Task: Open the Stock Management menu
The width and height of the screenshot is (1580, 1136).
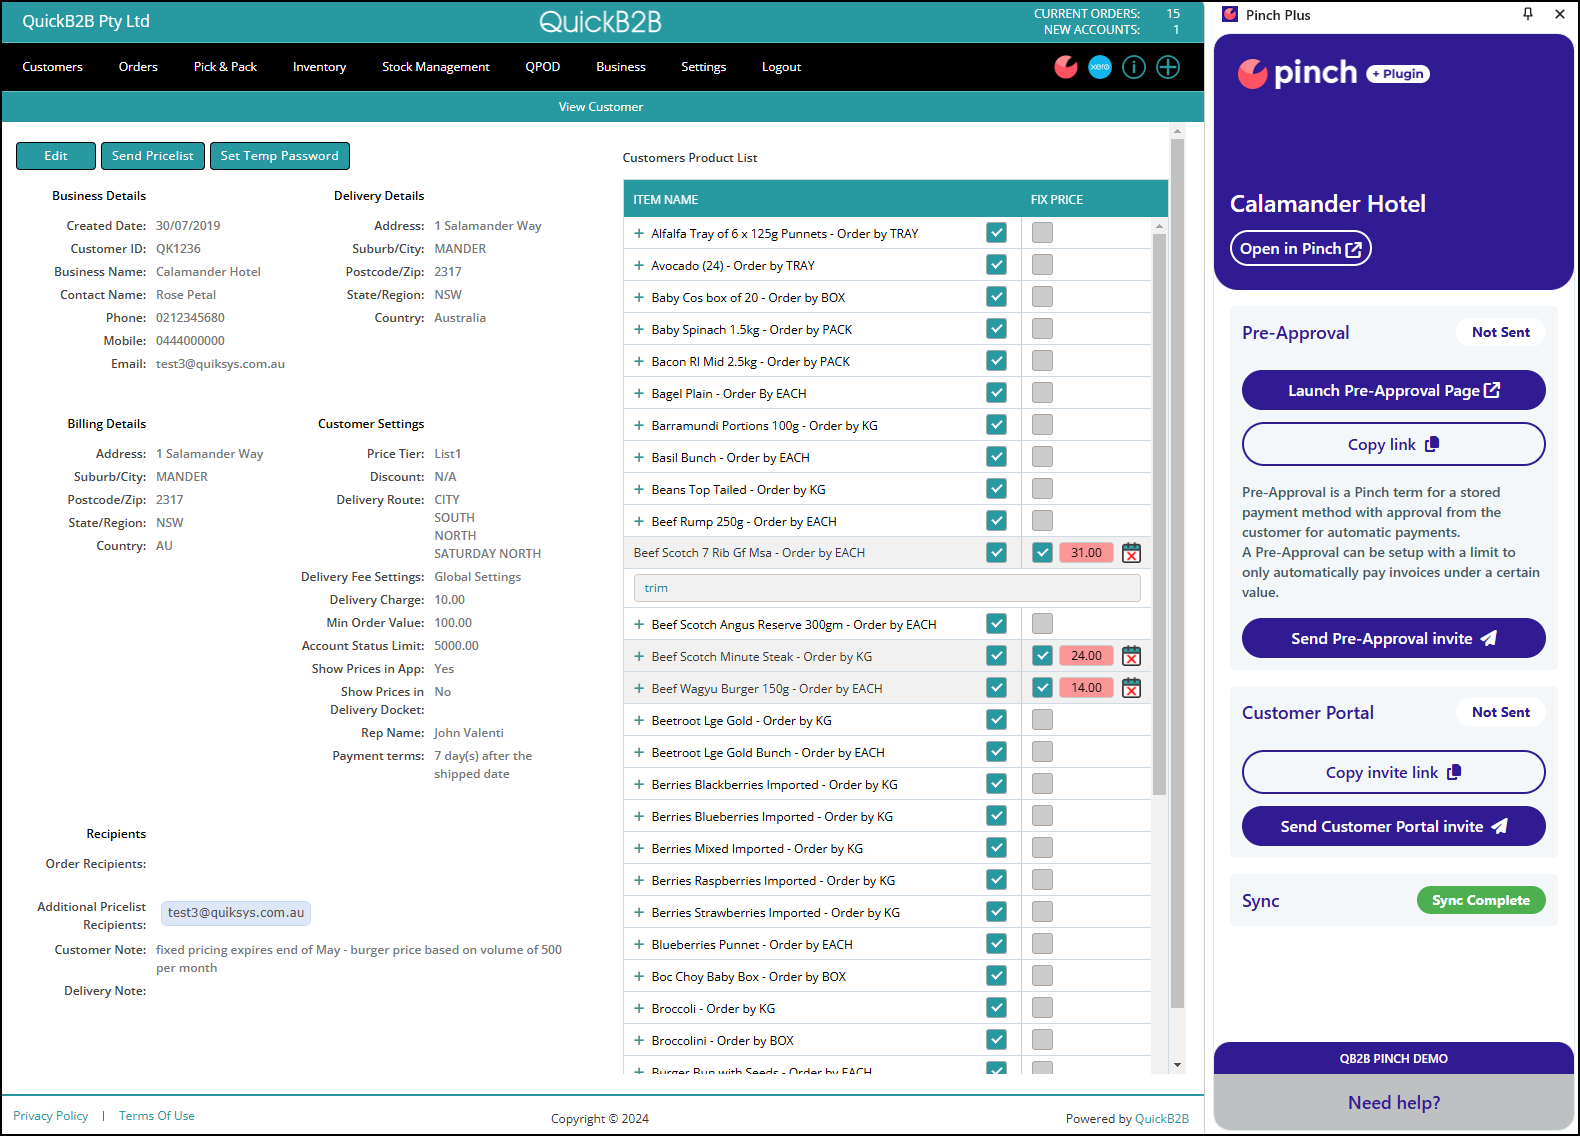Action: coord(436,67)
